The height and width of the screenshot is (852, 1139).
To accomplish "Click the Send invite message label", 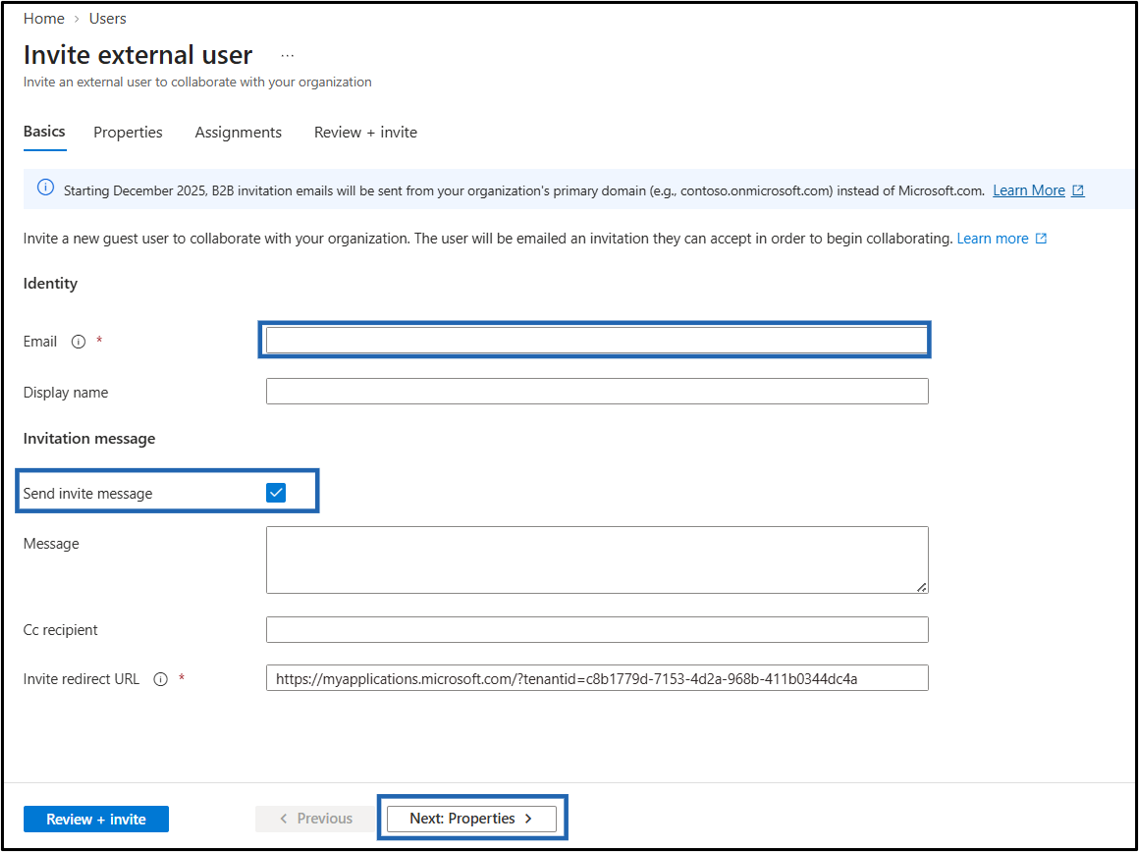I will [x=88, y=494].
